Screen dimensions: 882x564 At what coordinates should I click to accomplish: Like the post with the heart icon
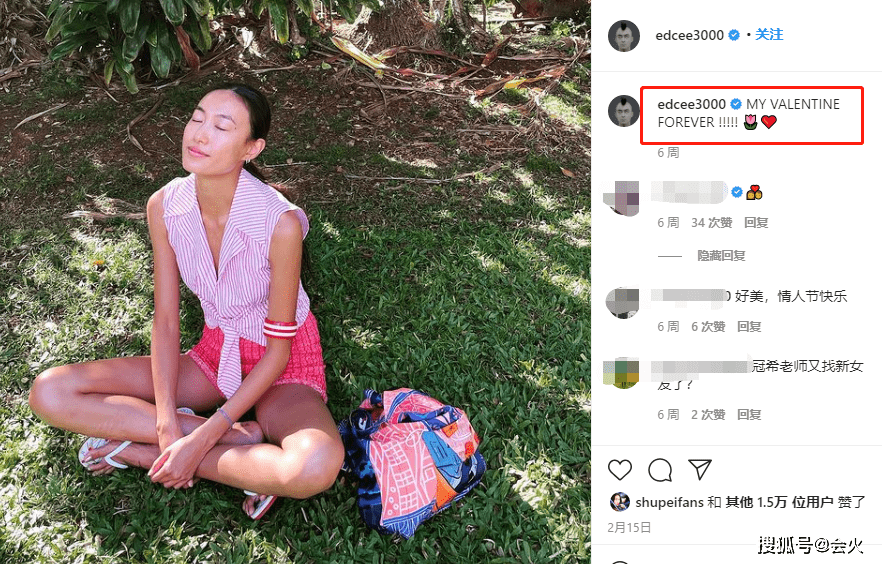(620, 470)
